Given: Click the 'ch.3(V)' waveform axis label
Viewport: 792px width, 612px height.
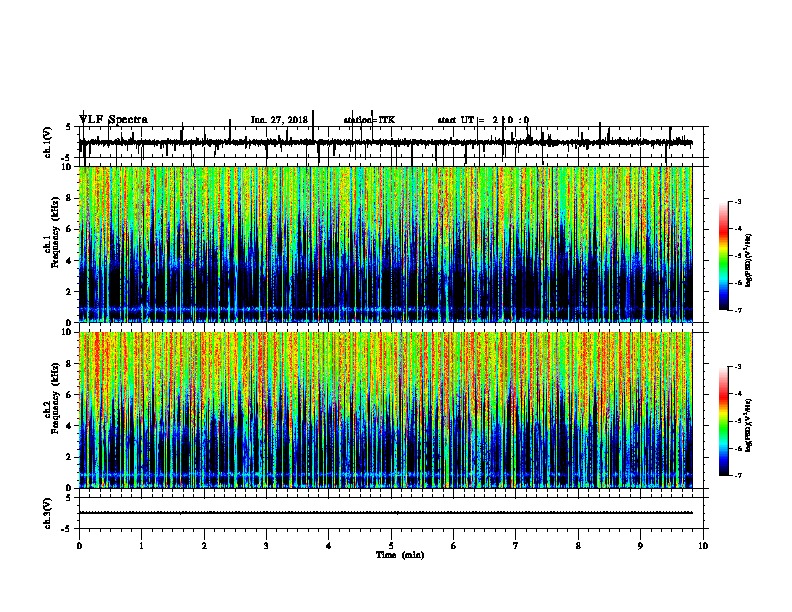Looking at the screenshot, I should click(x=48, y=513).
